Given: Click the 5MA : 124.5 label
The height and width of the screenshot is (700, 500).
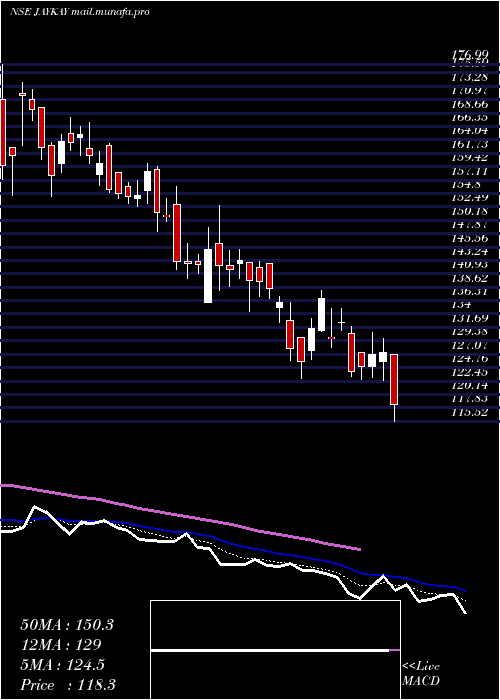Looking at the screenshot, I should pyautogui.click(x=62, y=665).
